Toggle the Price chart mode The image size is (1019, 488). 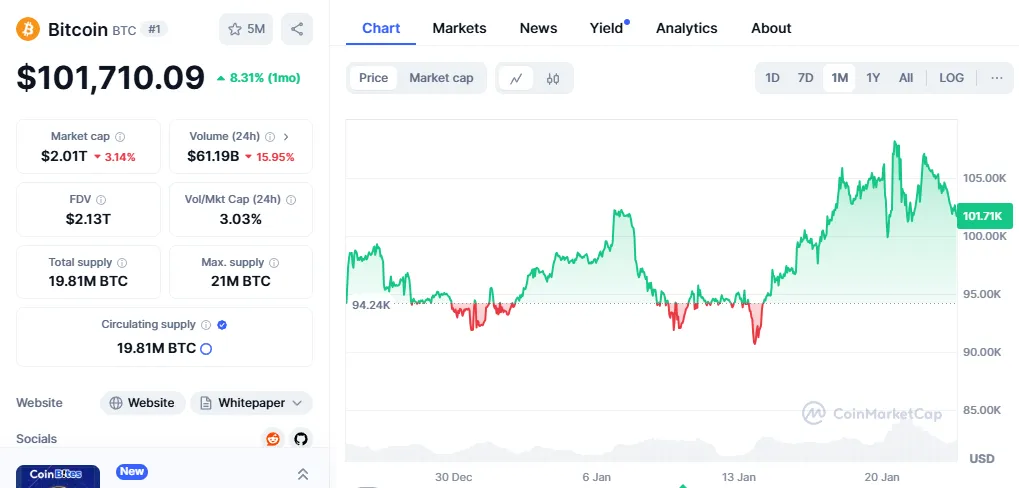[373, 78]
